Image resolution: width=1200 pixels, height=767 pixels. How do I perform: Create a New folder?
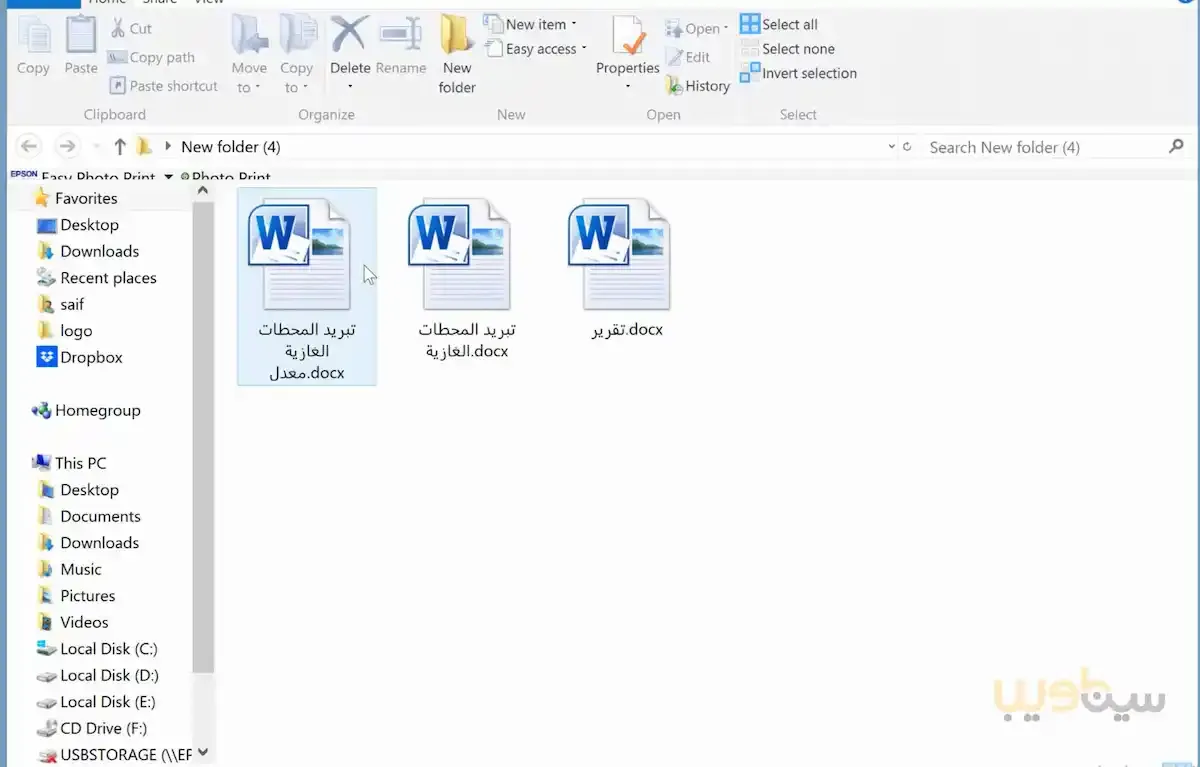tap(457, 55)
